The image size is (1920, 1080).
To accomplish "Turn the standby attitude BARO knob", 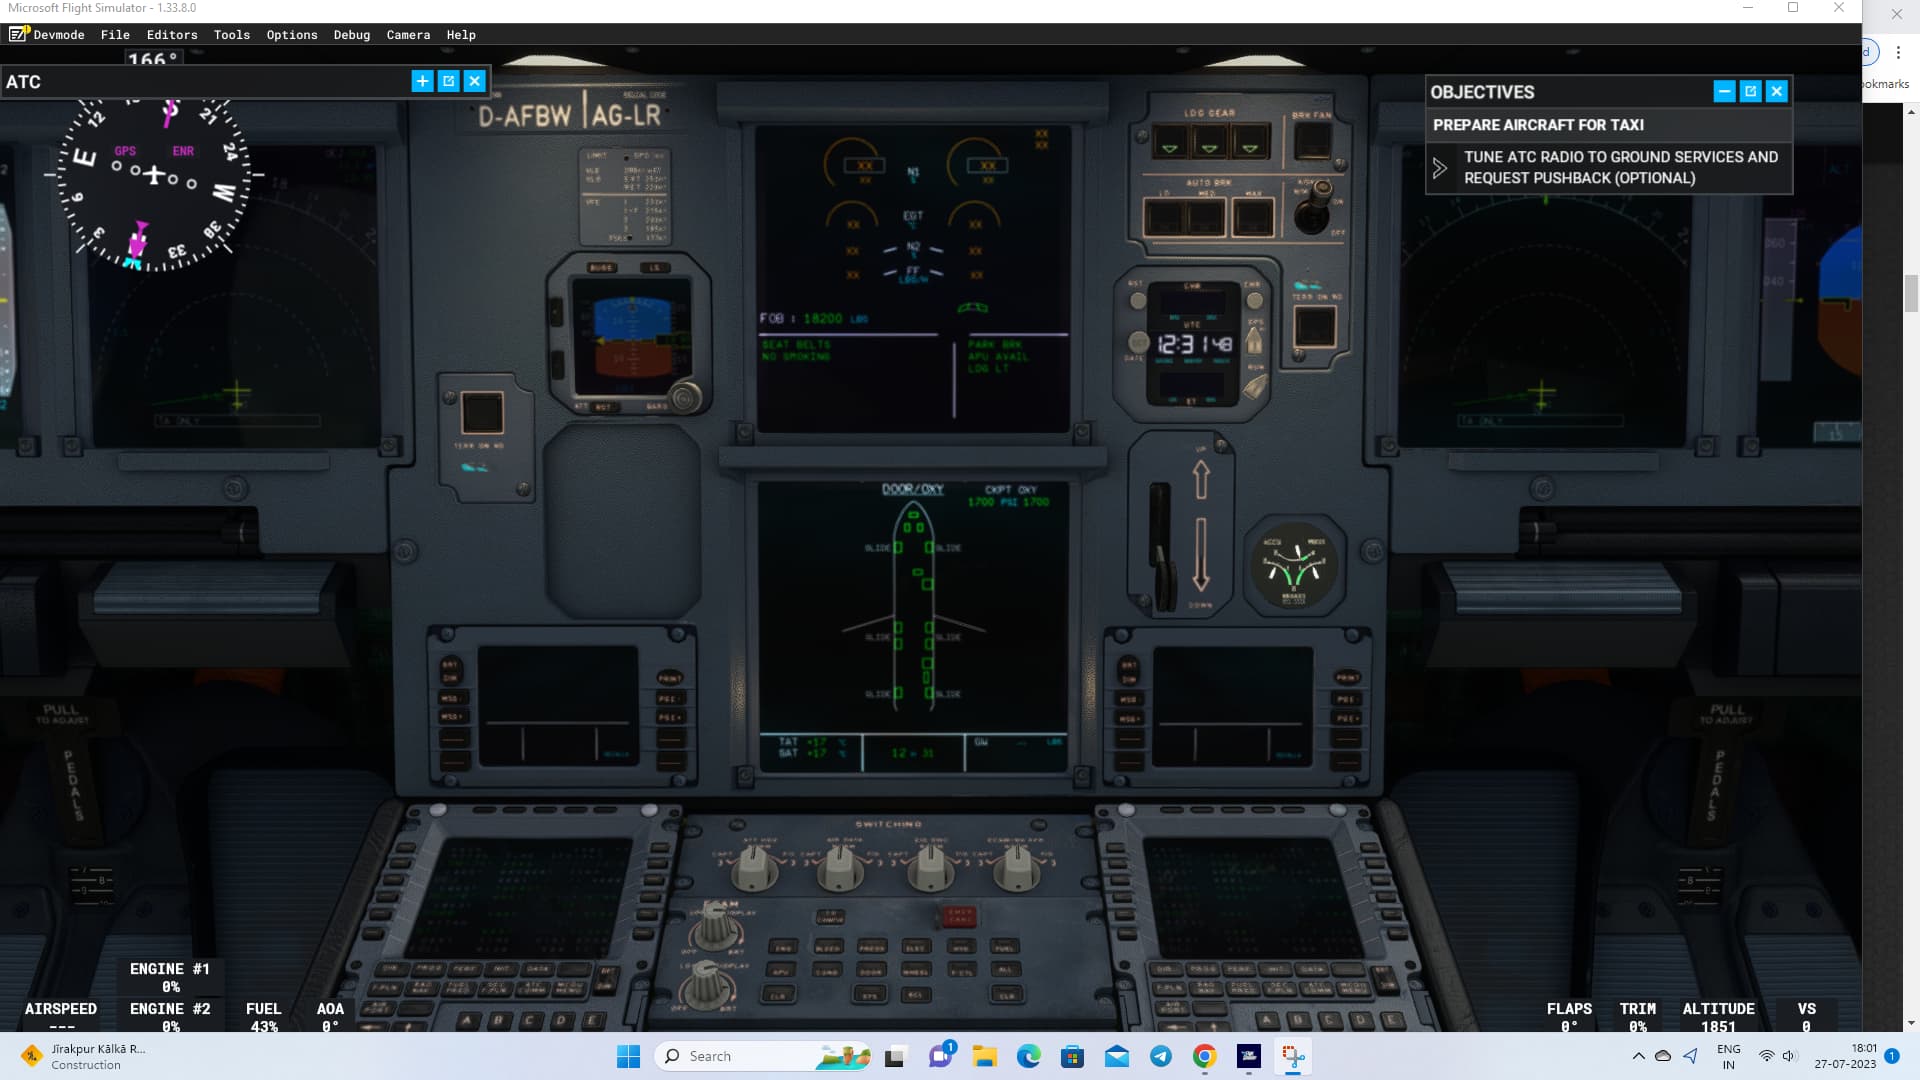I will click(x=685, y=397).
